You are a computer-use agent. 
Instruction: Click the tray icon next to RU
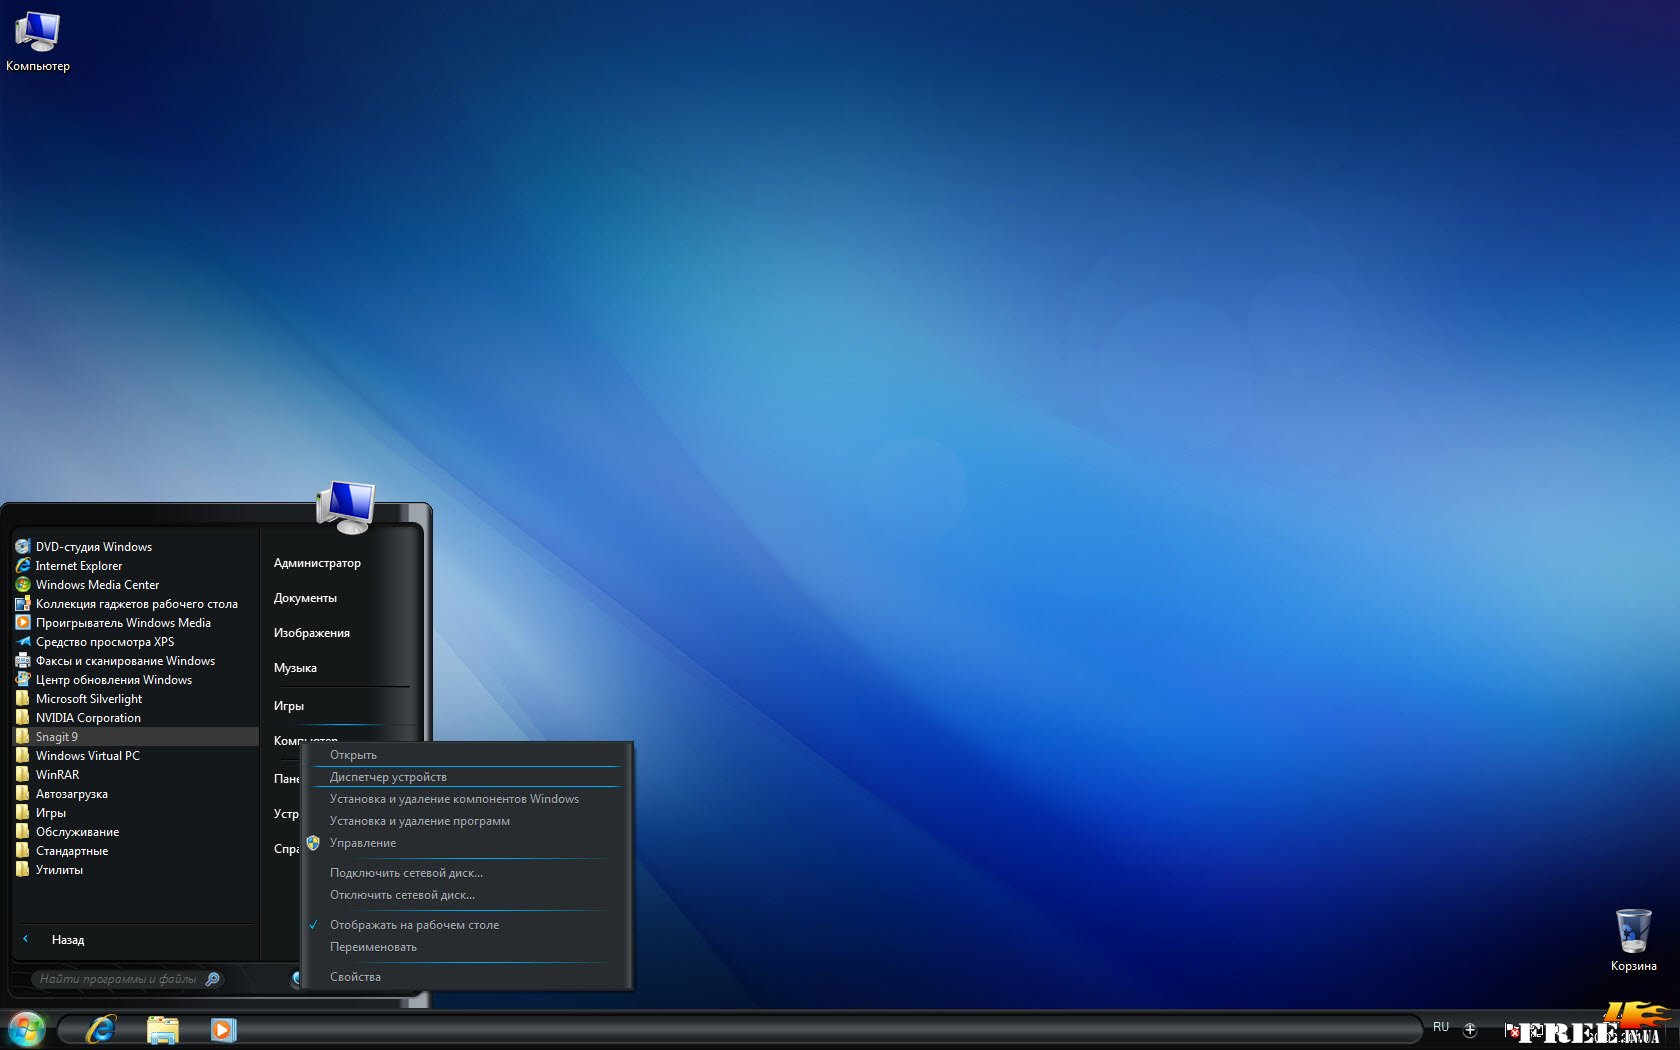(1470, 1029)
